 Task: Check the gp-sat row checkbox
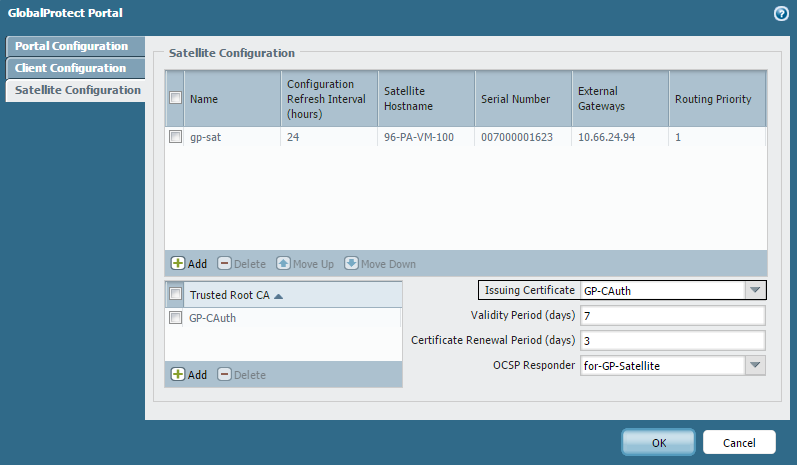click(x=176, y=137)
